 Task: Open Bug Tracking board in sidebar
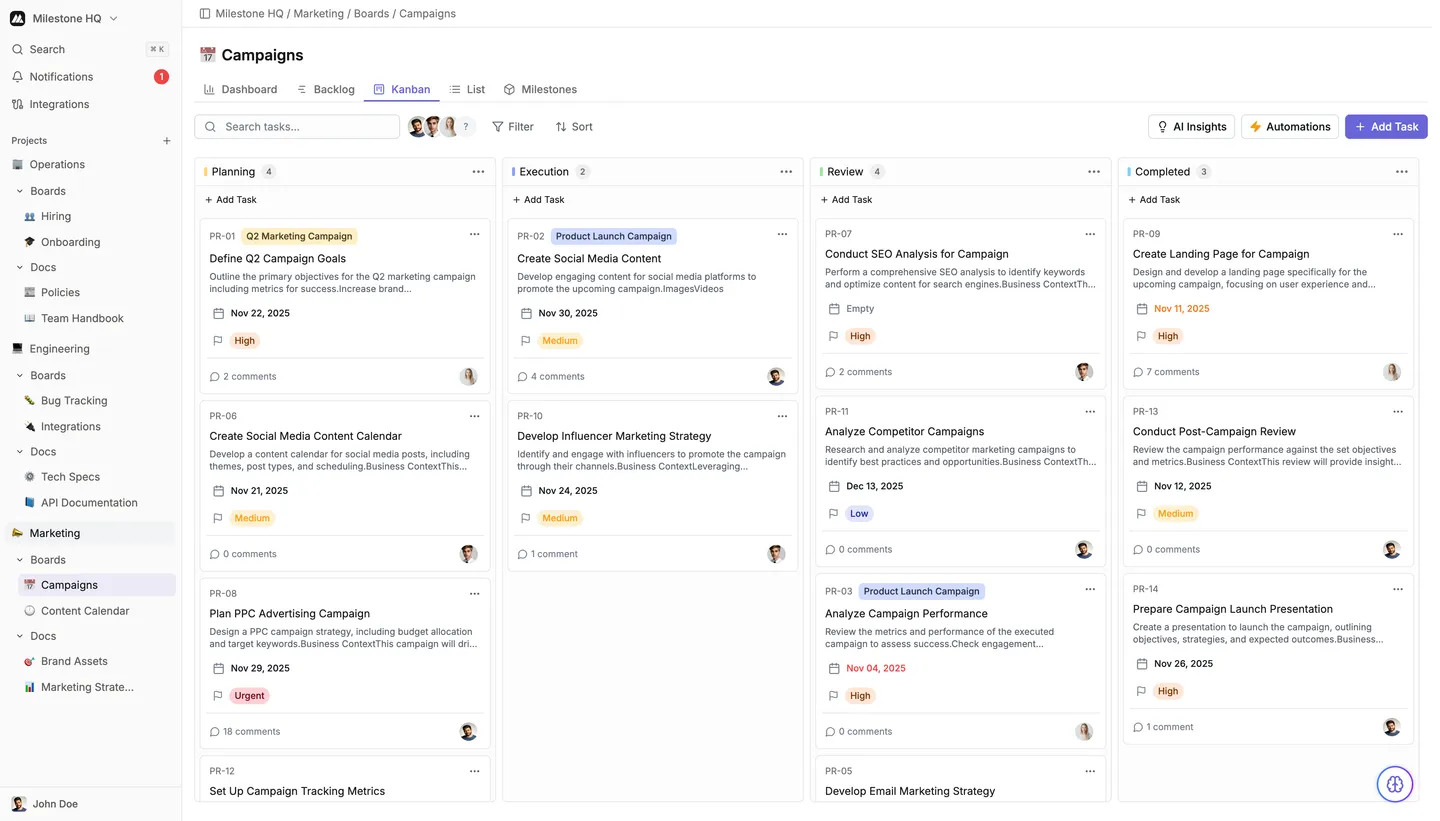point(74,401)
